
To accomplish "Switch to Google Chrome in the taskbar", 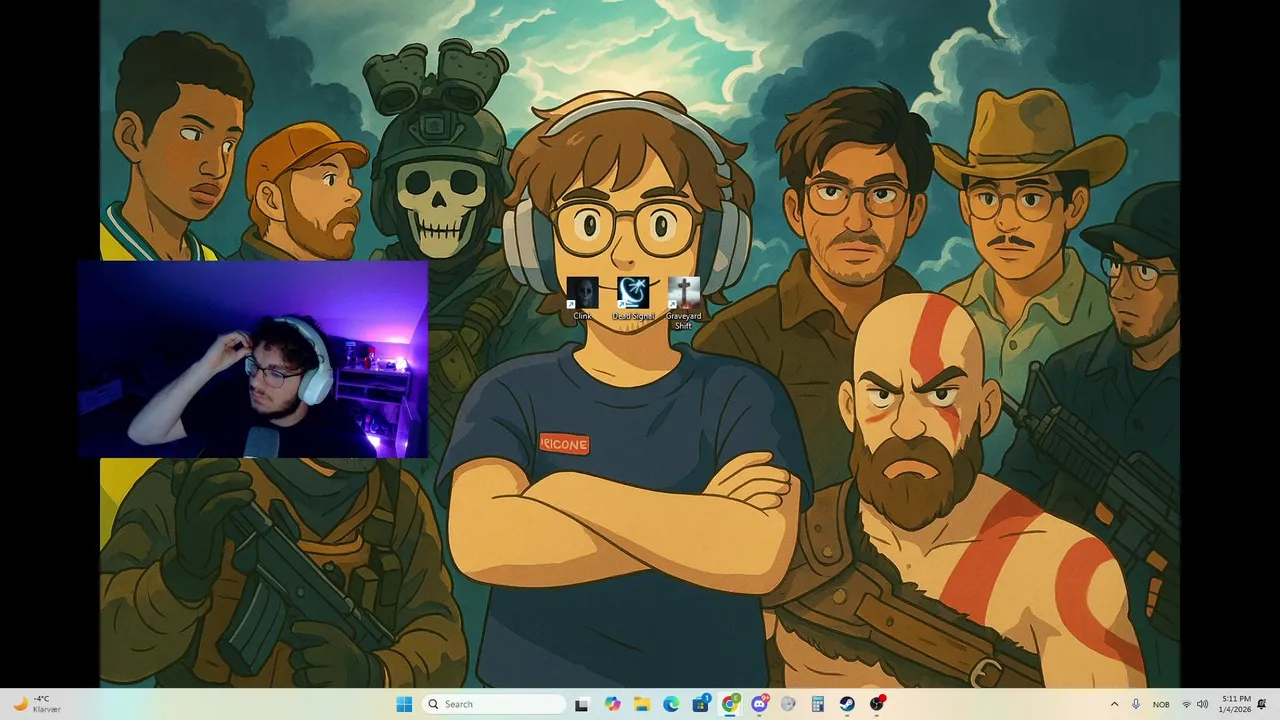I will tap(730, 704).
